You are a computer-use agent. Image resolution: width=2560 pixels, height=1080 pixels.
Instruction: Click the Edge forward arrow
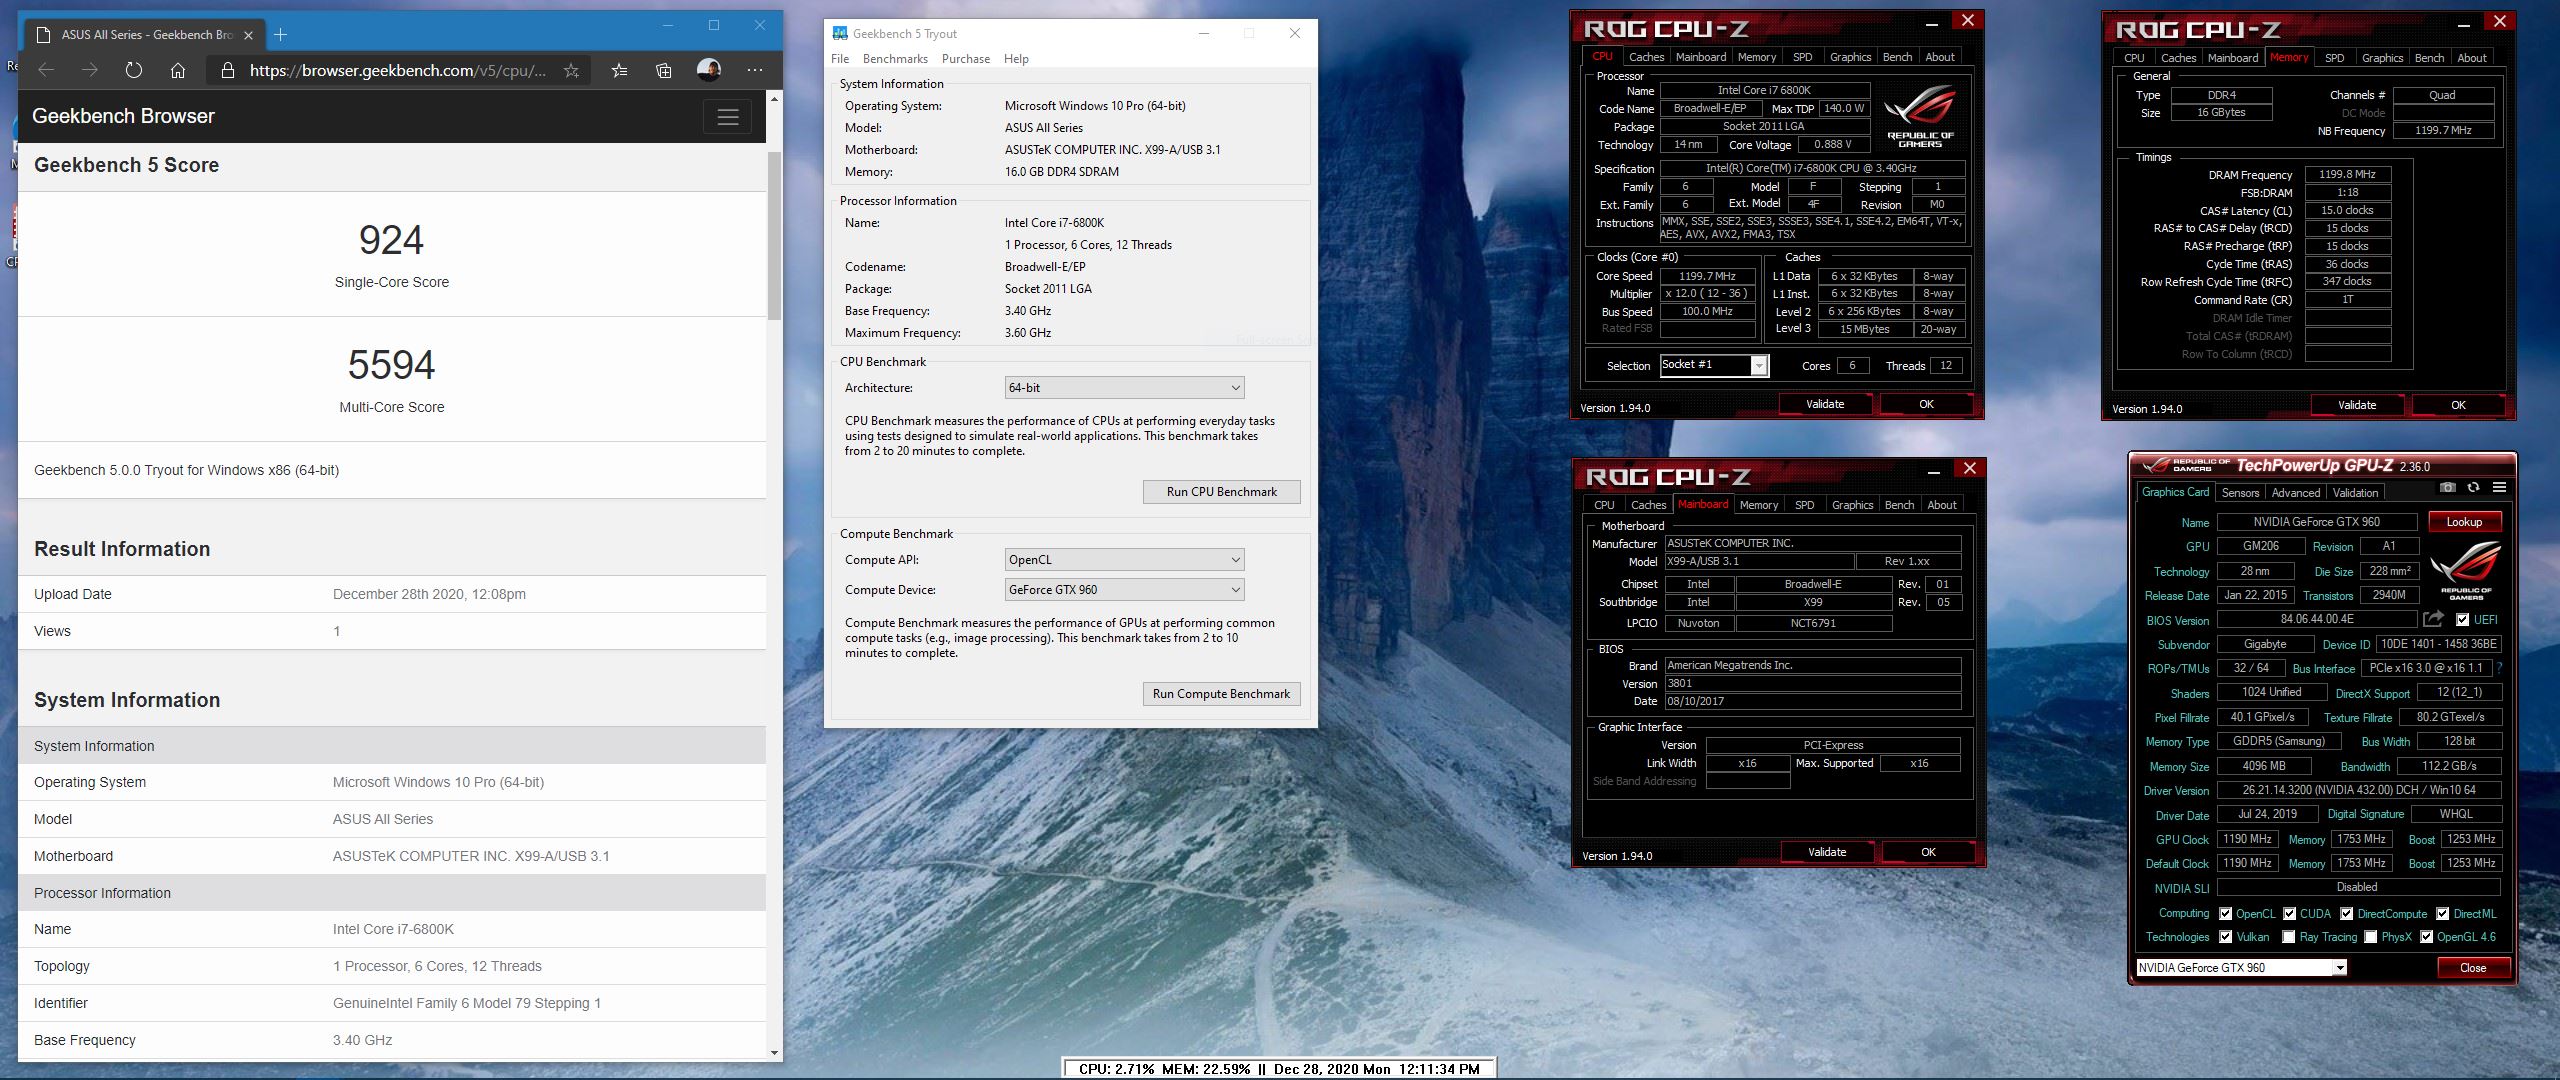point(90,70)
